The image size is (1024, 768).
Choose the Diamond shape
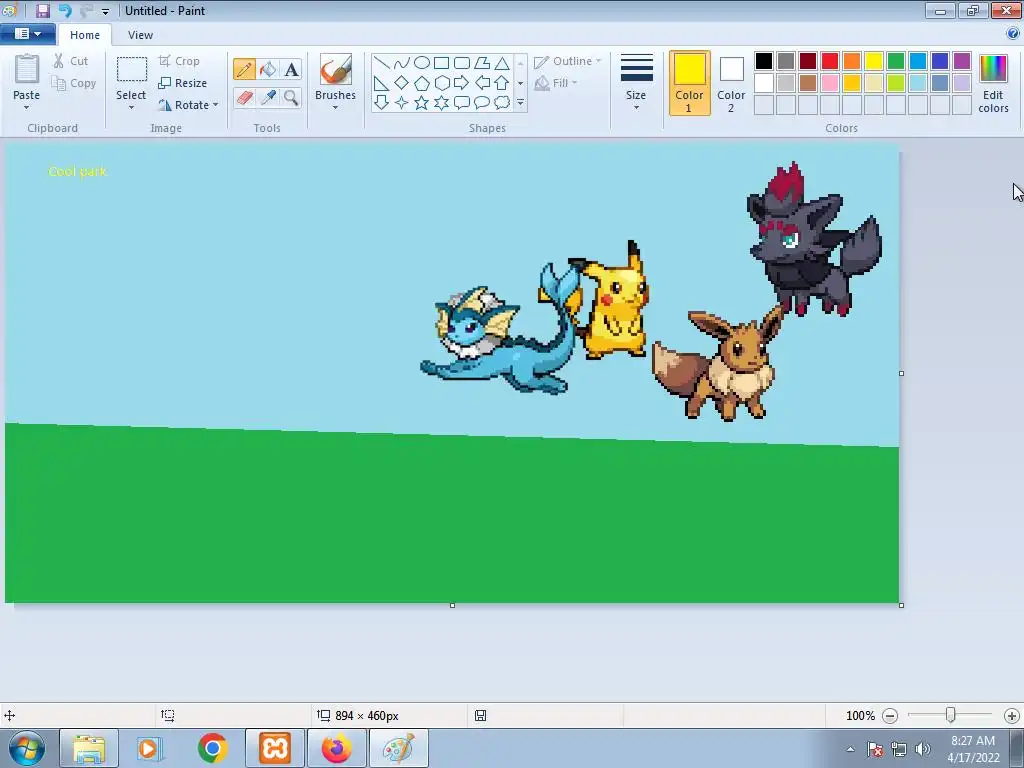click(x=402, y=83)
